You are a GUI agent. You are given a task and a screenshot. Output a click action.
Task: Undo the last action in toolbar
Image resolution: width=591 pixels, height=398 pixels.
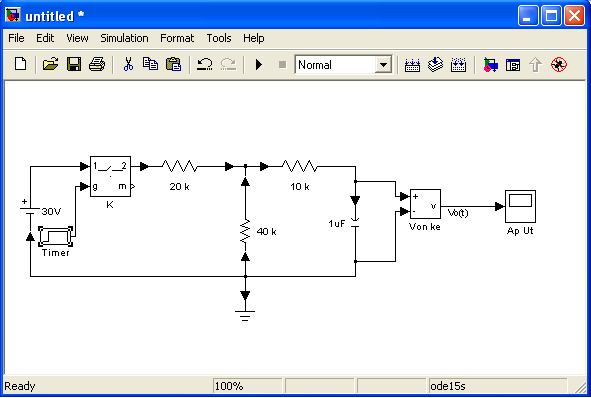[x=205, y=64]
